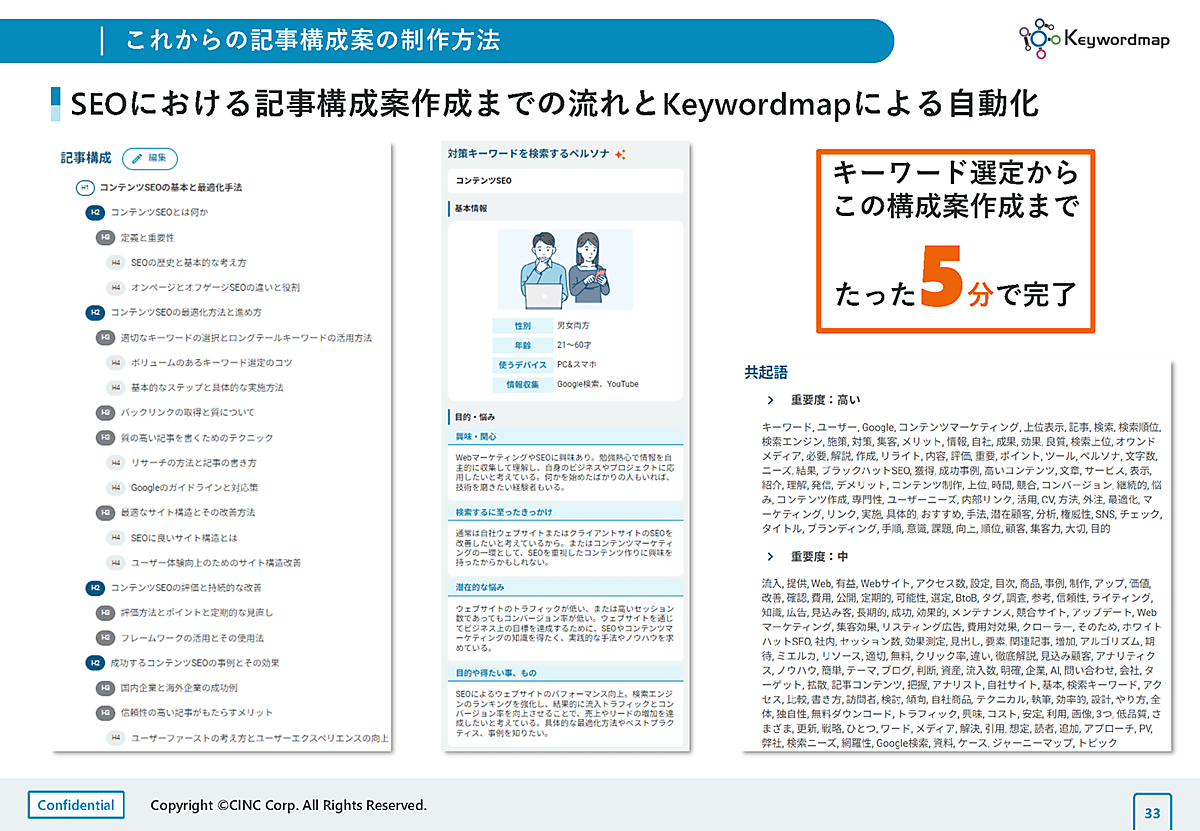
Task: Click the H4 badge beside Googleのガイドラインと対応策
Action: tap(115, 488)
